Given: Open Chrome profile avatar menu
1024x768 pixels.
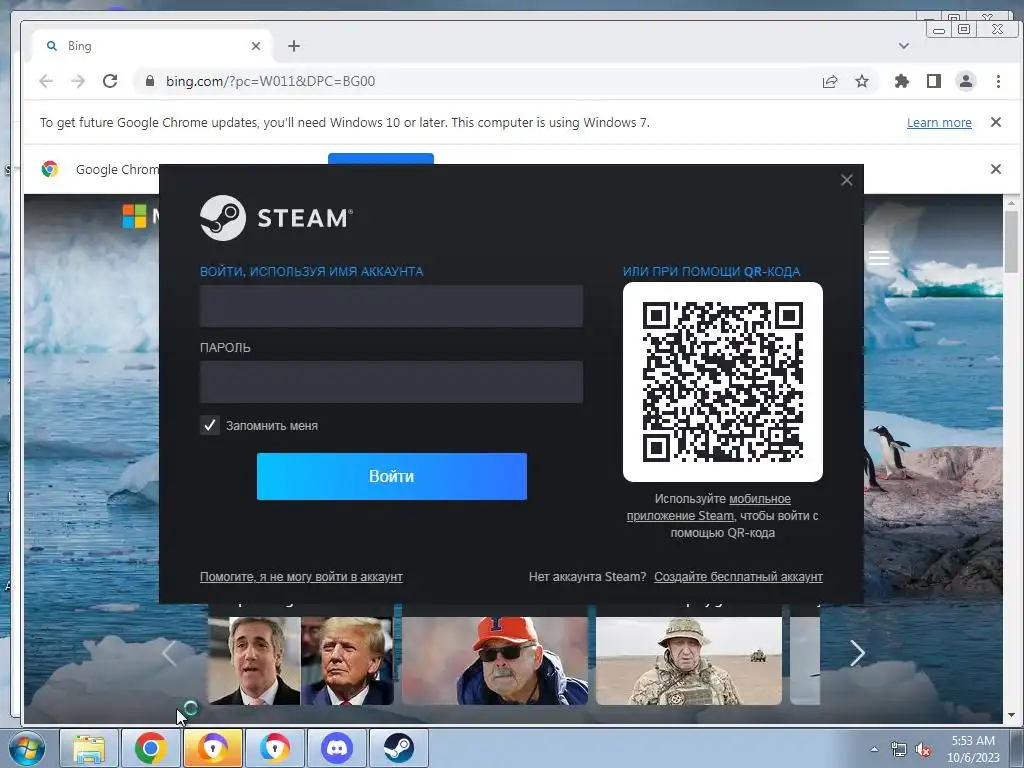Looking at the screenshot, I should coord(966,81).
